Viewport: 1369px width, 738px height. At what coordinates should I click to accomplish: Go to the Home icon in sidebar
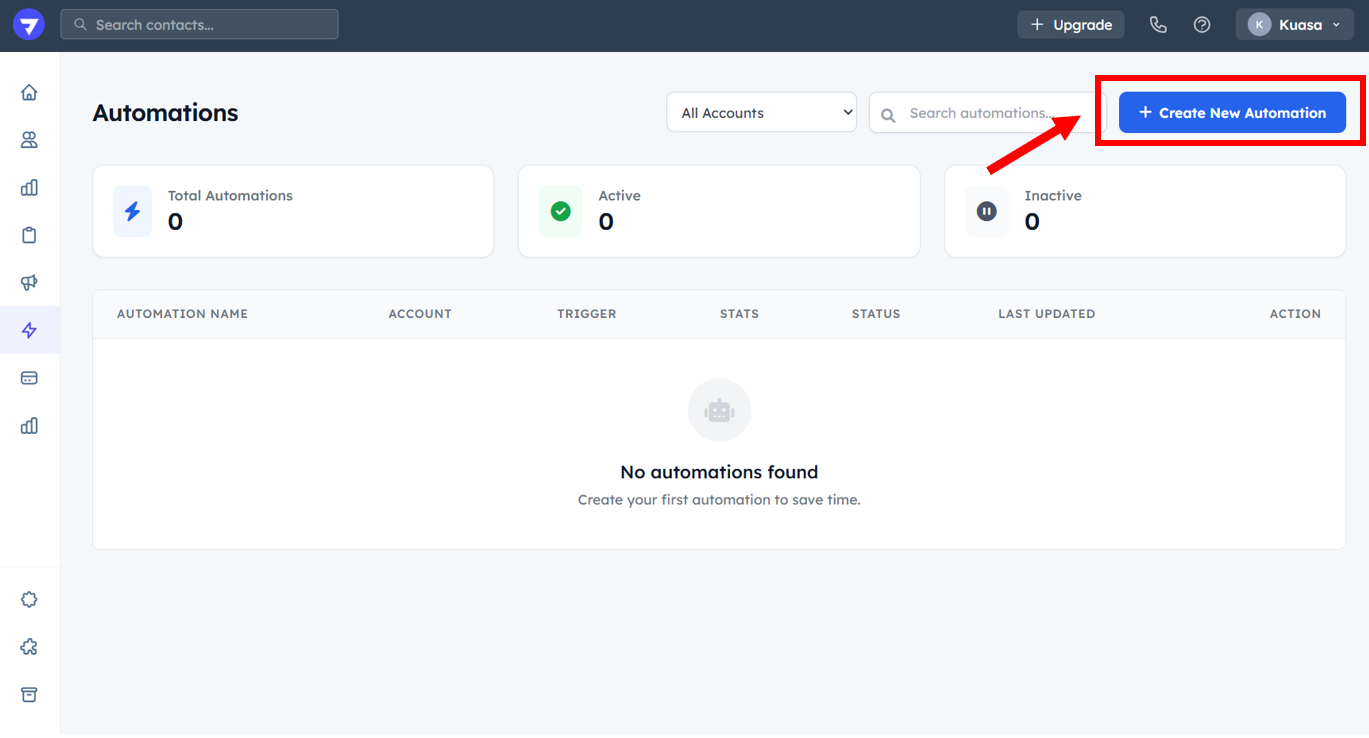coord(29,93)
